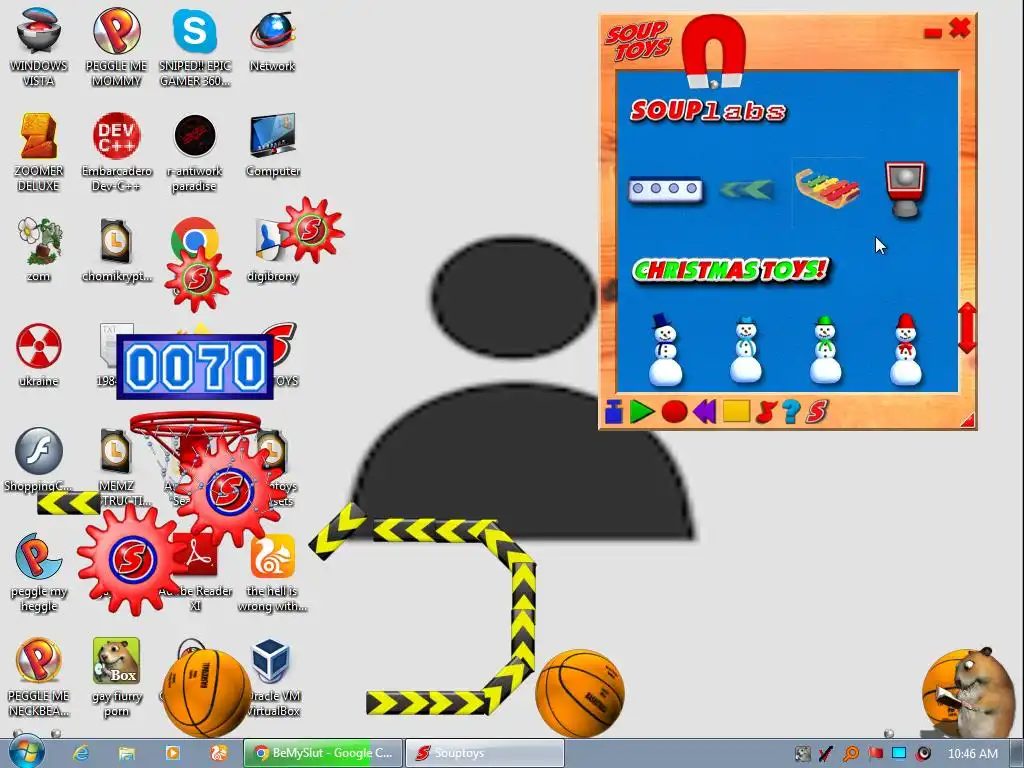This screenshot has height=768, width=1024.
Task: Open Oracle VM VirtualBox desktop icon
Action: coord(272,676)
